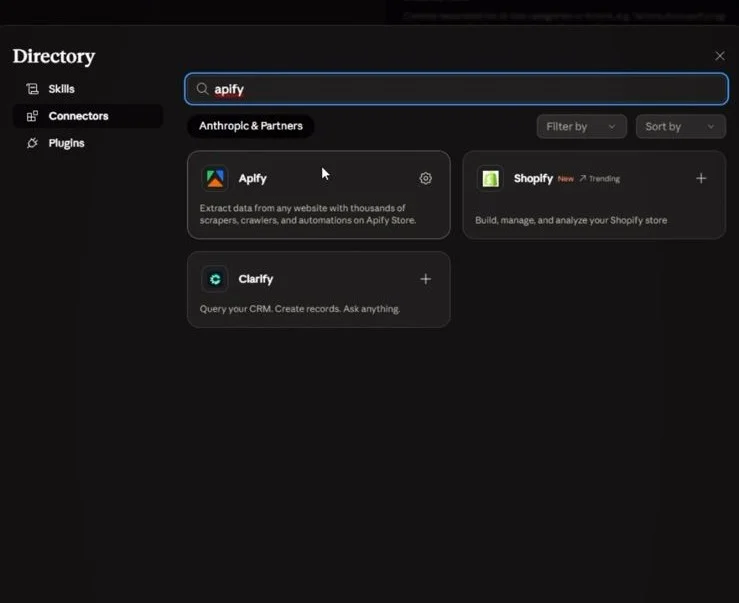Click the Plugins plug icon

32,143
